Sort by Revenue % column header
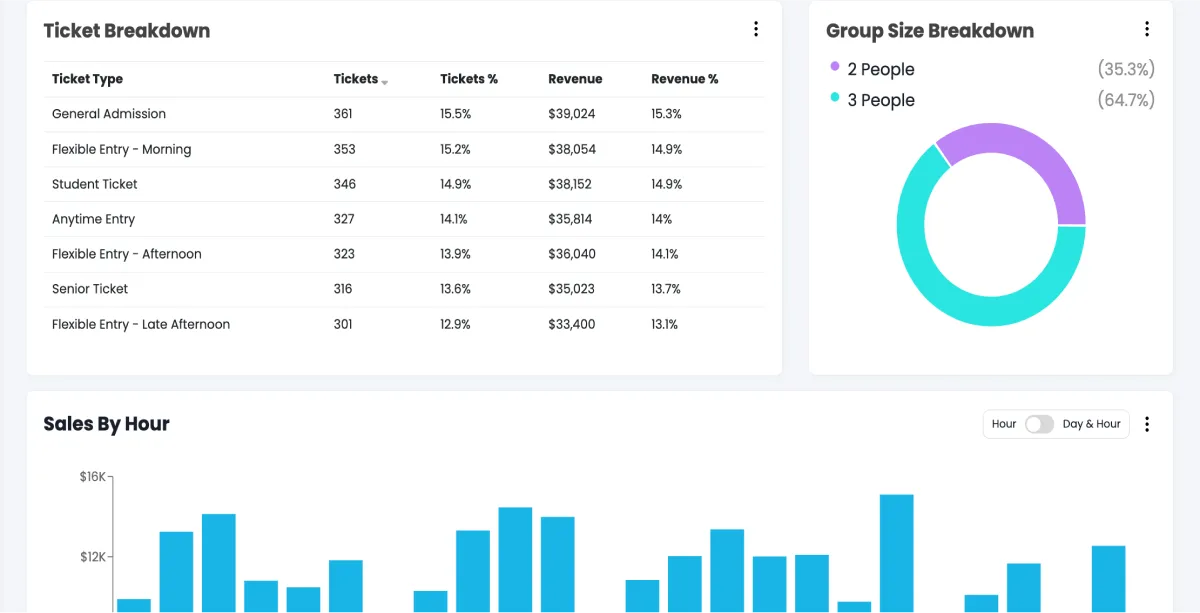The image size is (1200, 613). click(685, 79)
